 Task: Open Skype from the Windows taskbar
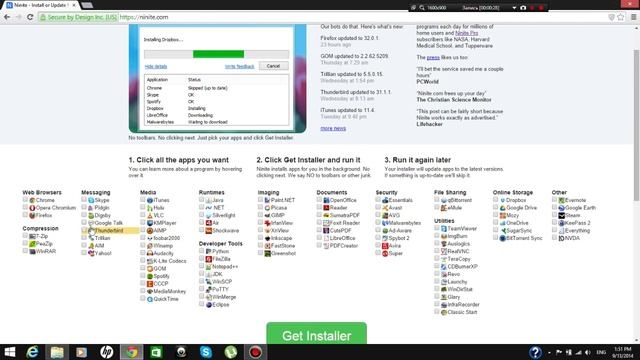(x=206, y=352)
